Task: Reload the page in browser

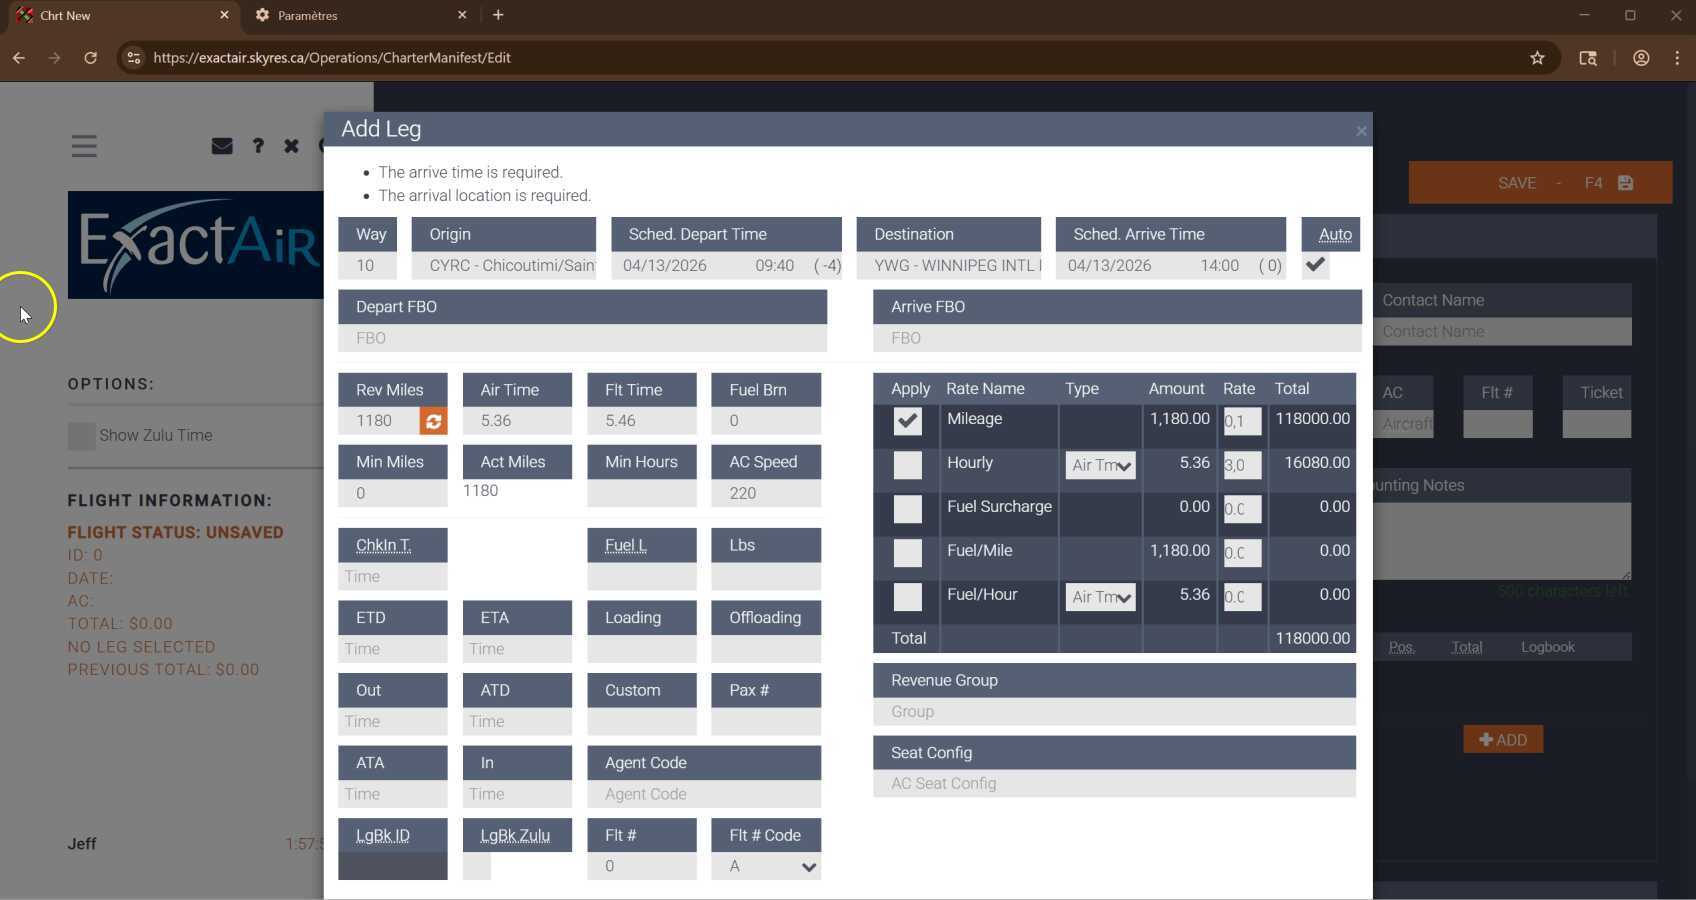Action: pos(90,58)
